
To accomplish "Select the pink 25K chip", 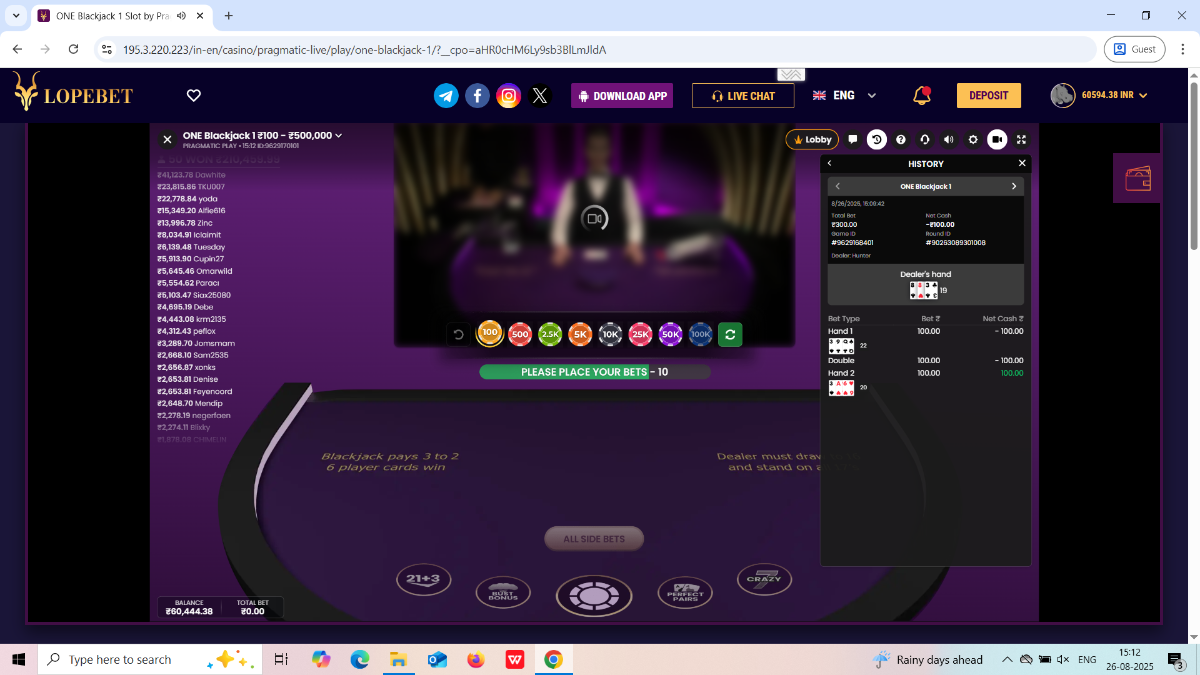I will pyautogui.click(x=640, y=334).
